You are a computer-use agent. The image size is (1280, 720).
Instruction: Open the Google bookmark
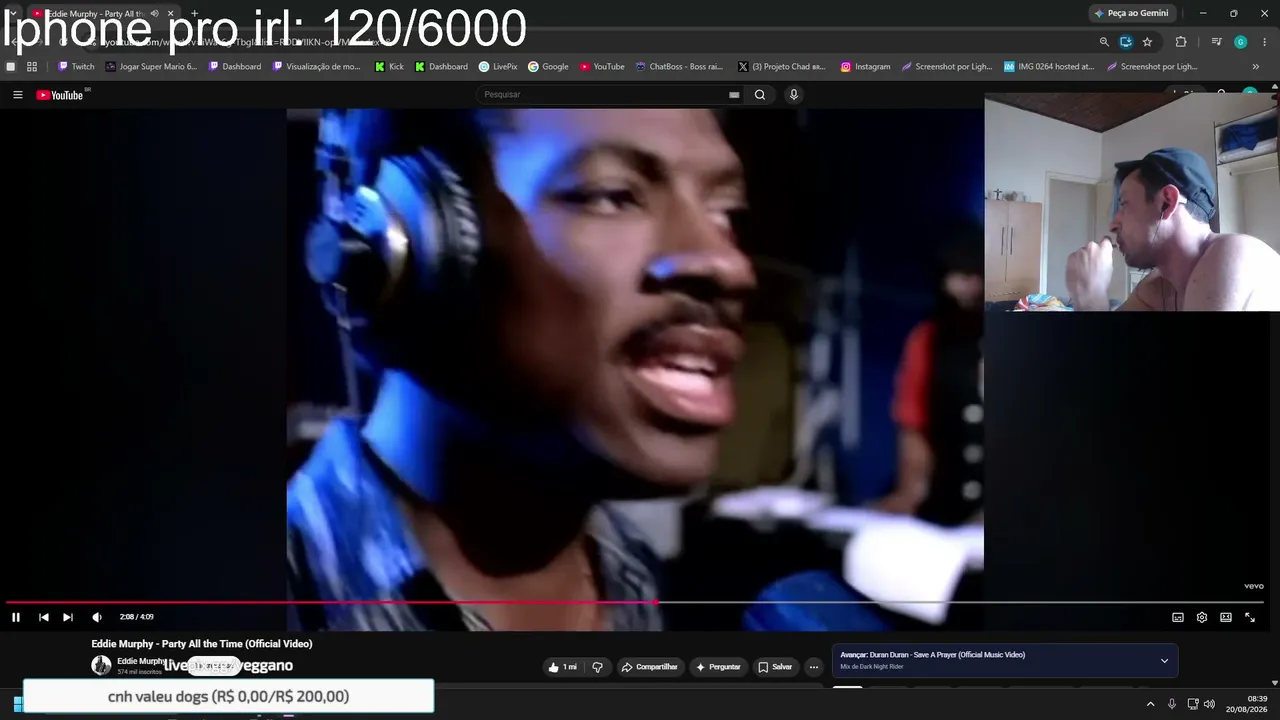point(548,67)
